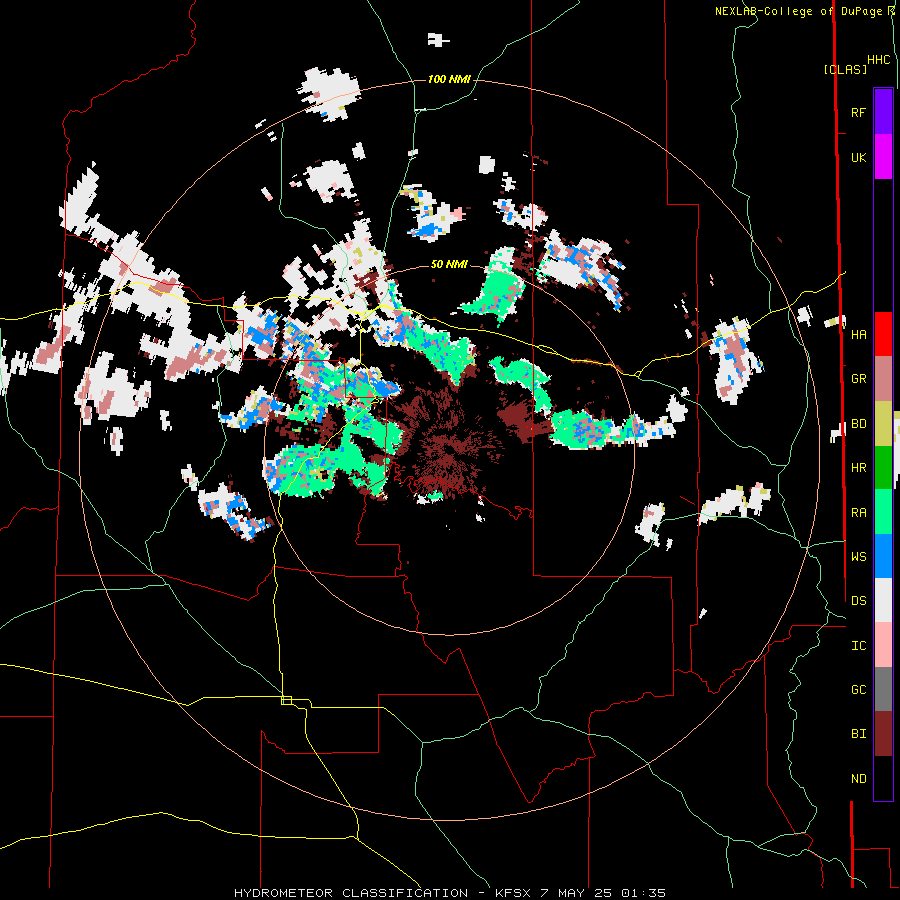Click the IC ice crystals pink swatch
This screenshot has width=900, height=900.
pyautogui.click(x=883, y=645)
